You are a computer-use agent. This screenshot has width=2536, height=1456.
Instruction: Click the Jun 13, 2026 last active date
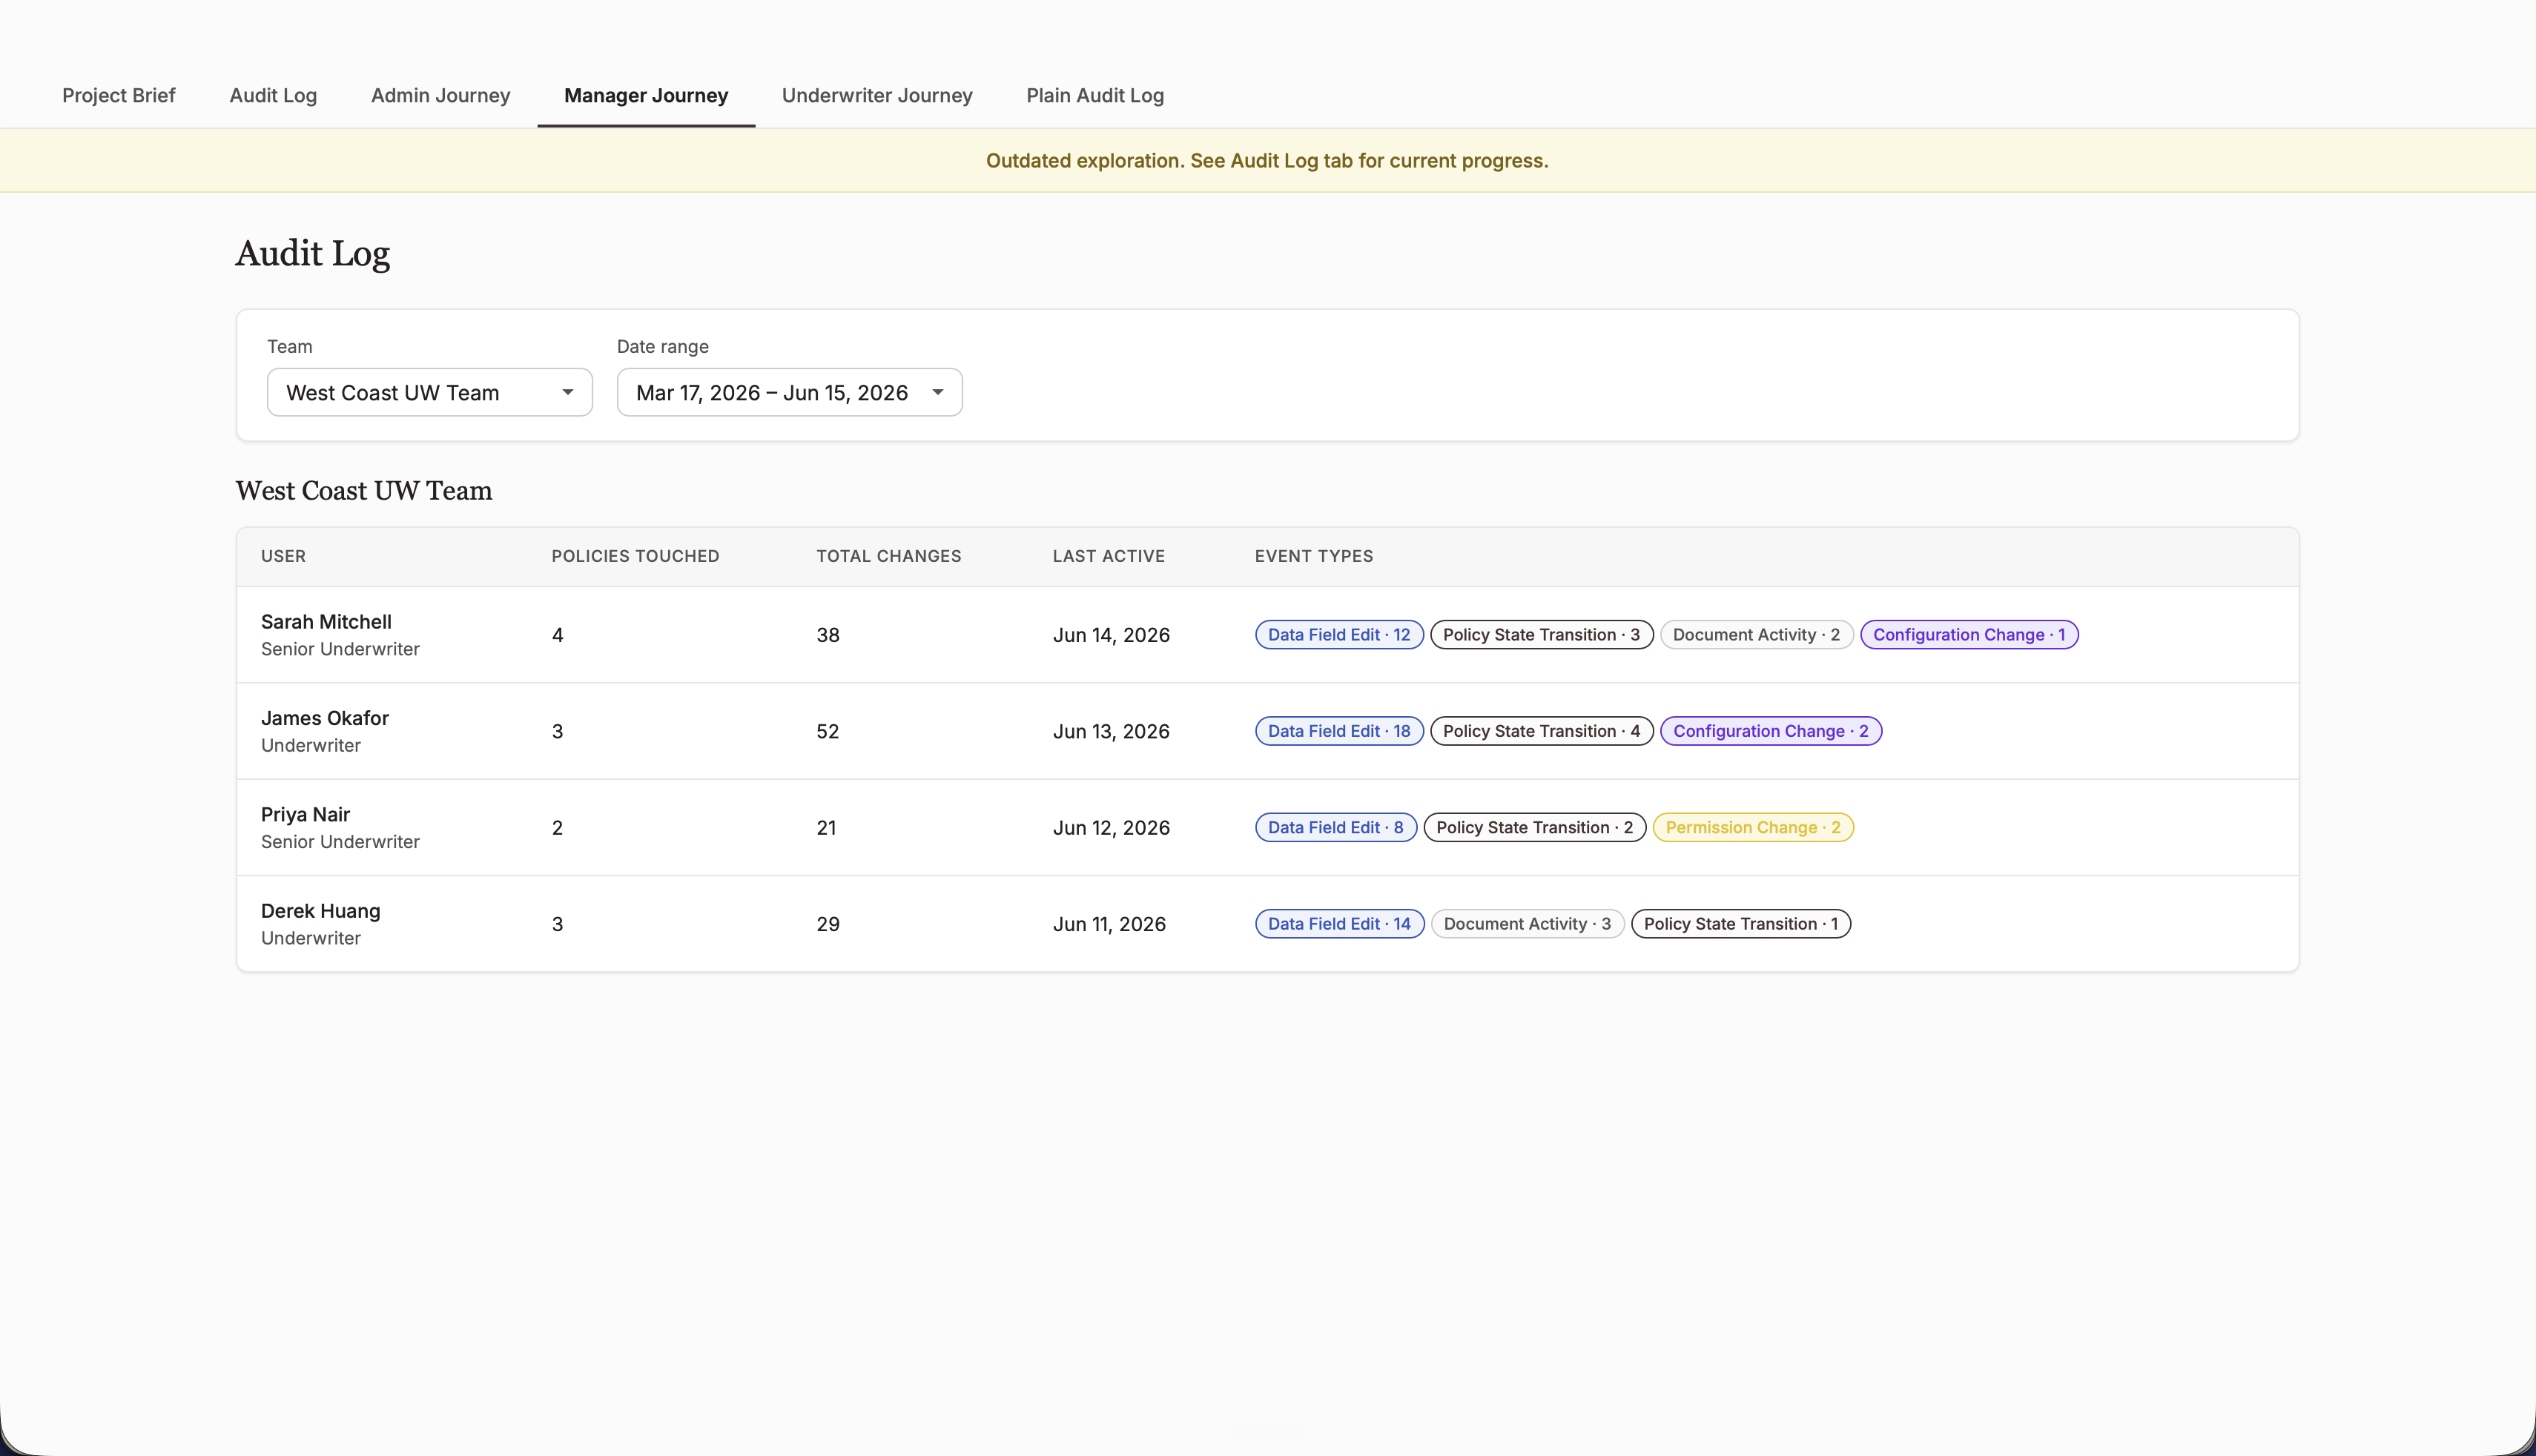(x=1111, y=731)
